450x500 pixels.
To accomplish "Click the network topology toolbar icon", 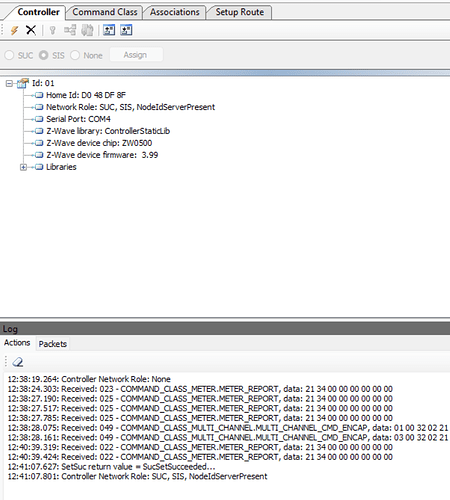I will [x=70, y=30].
